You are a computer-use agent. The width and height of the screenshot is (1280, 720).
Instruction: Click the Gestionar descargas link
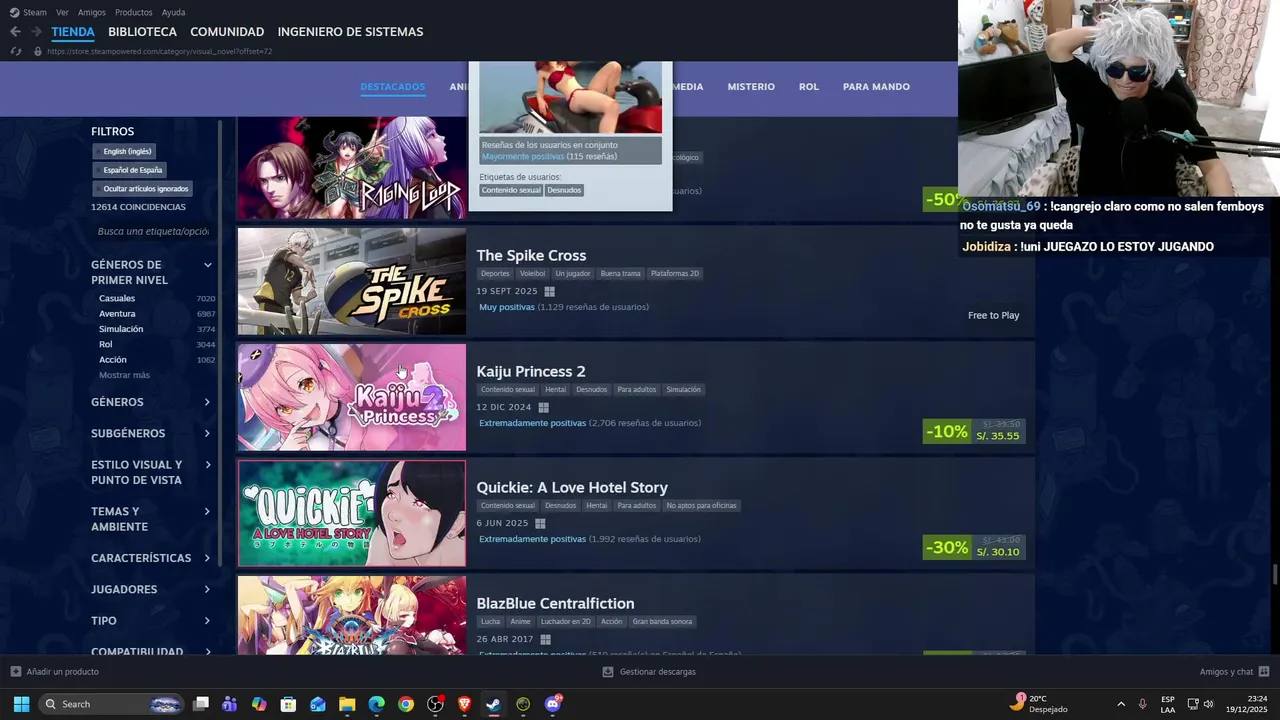point(657,672)
